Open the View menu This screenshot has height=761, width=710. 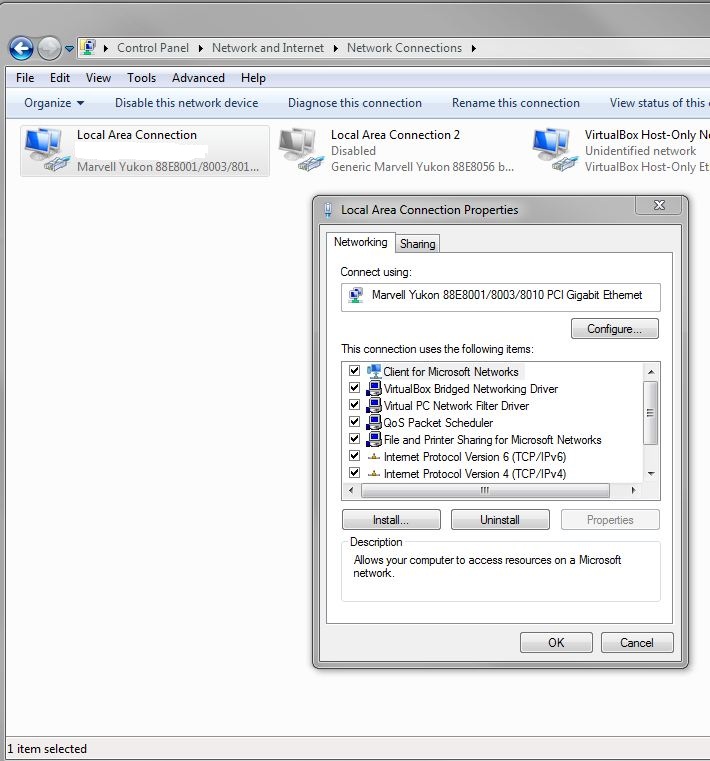[98, 78]
